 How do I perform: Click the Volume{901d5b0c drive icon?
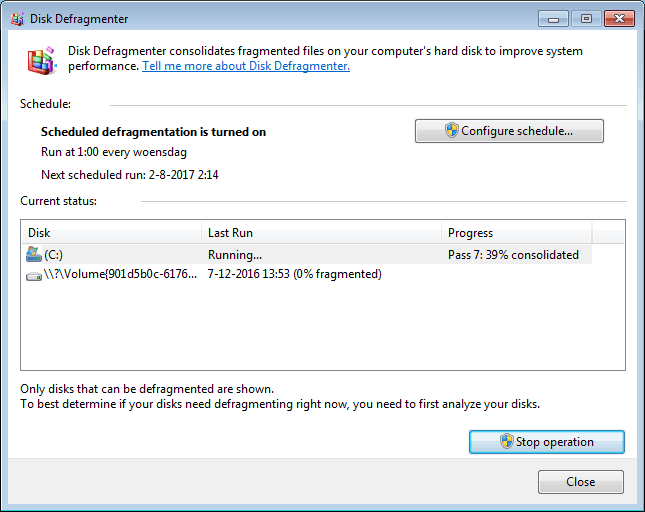34,276
